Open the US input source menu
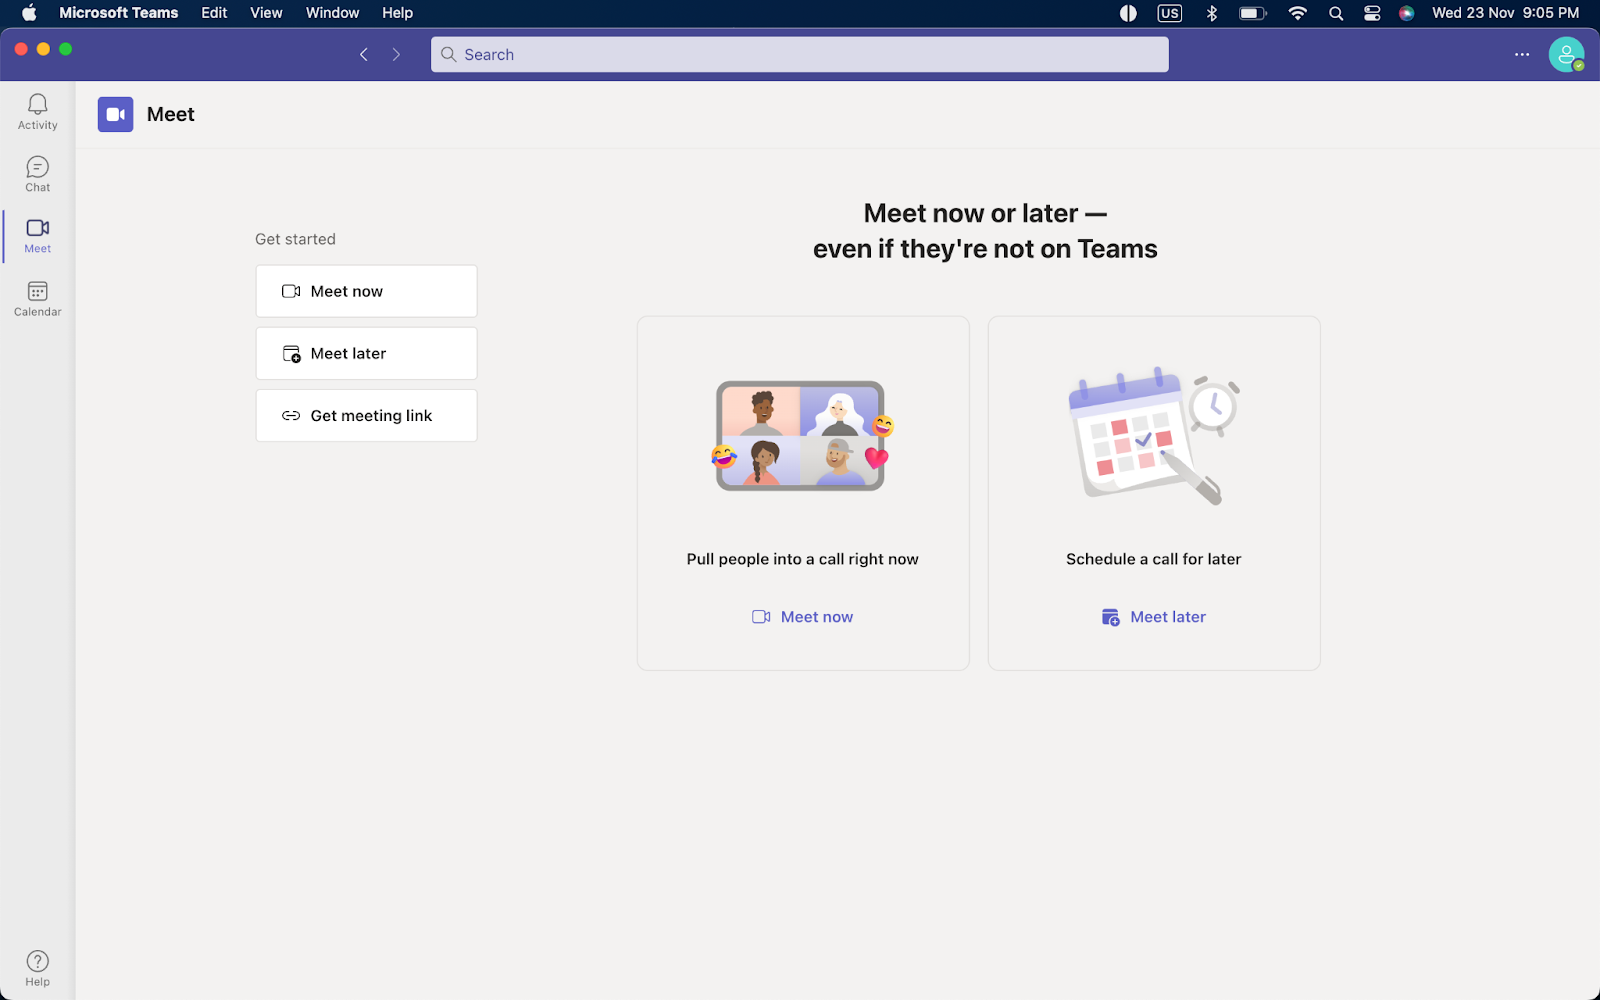The width and height of the screenshot is (1600, 1000). pos(1169,13)
